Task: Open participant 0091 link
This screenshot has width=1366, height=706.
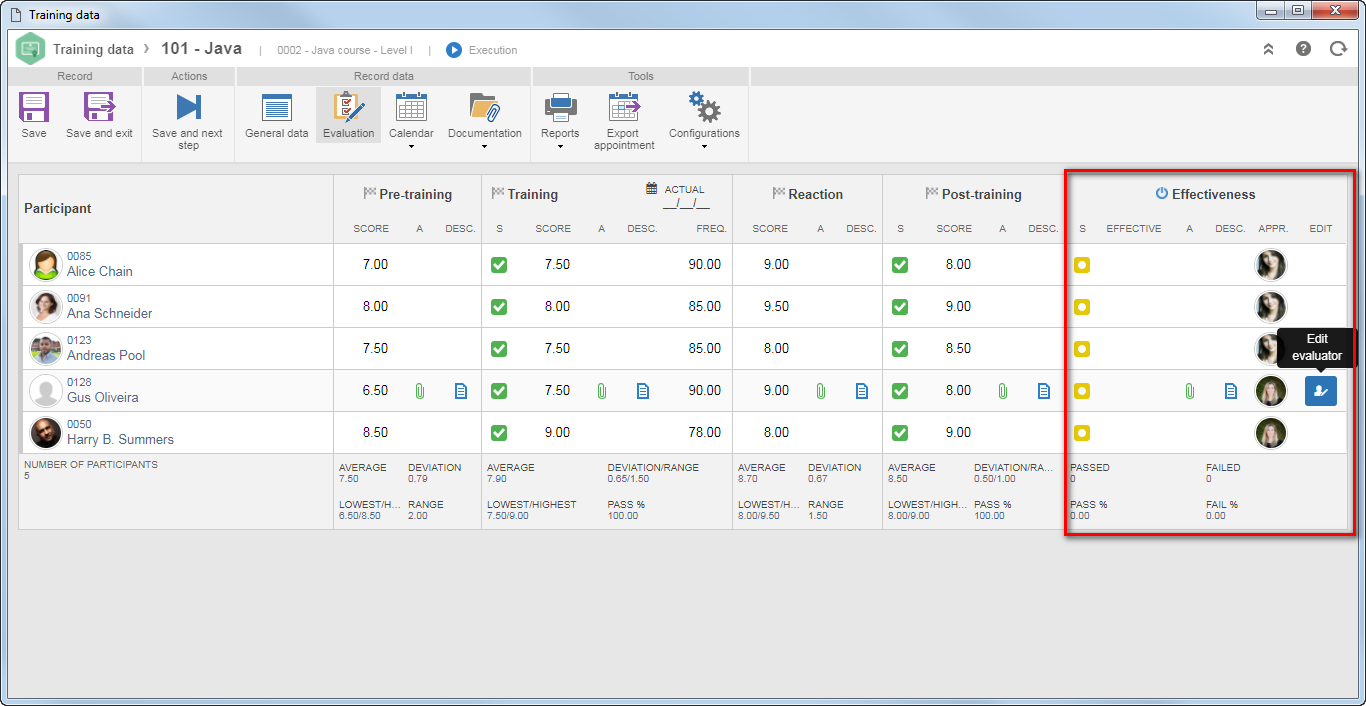Action: 79,298
